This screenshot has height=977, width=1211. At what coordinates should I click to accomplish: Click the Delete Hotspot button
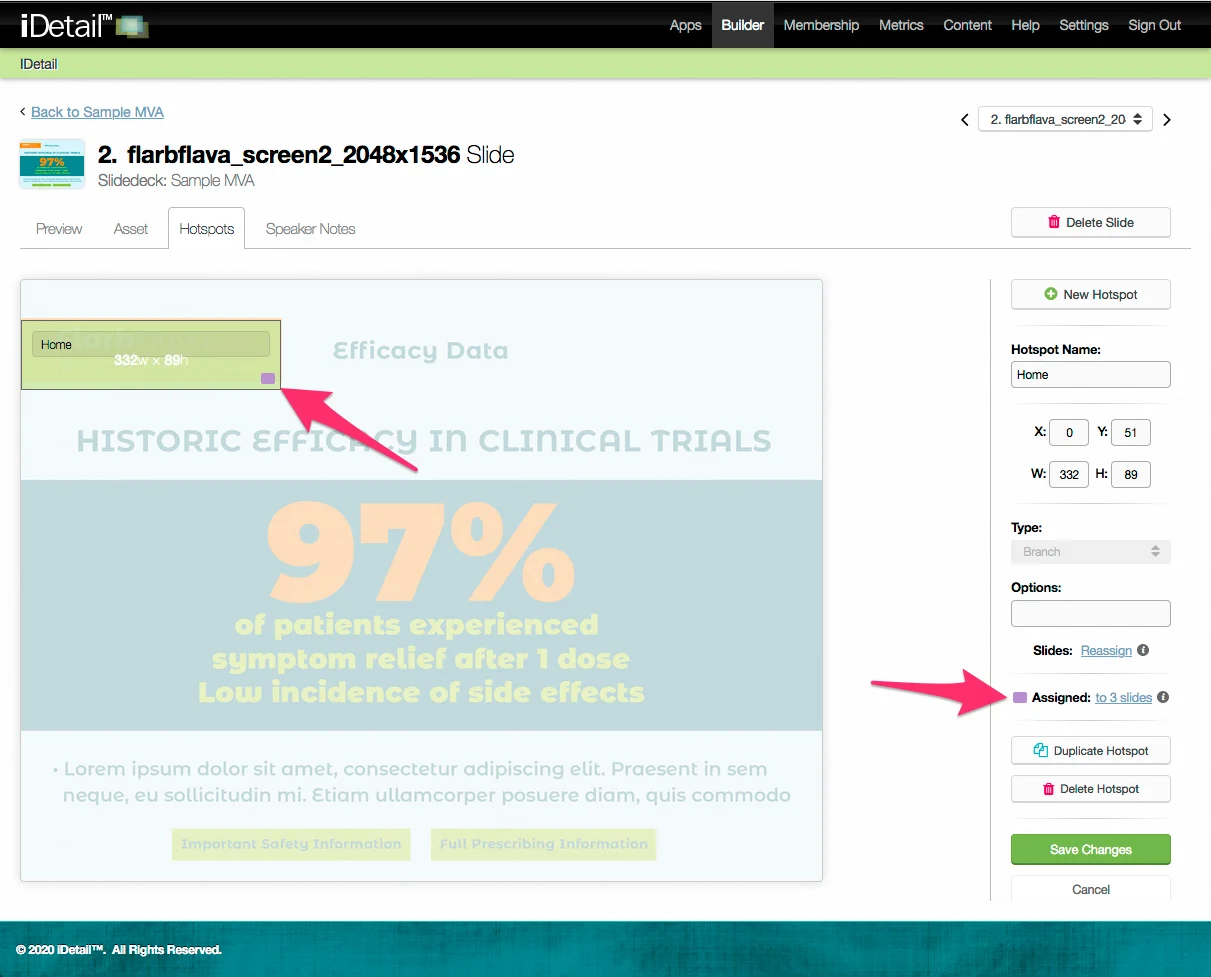click(x=1091, y=789)
